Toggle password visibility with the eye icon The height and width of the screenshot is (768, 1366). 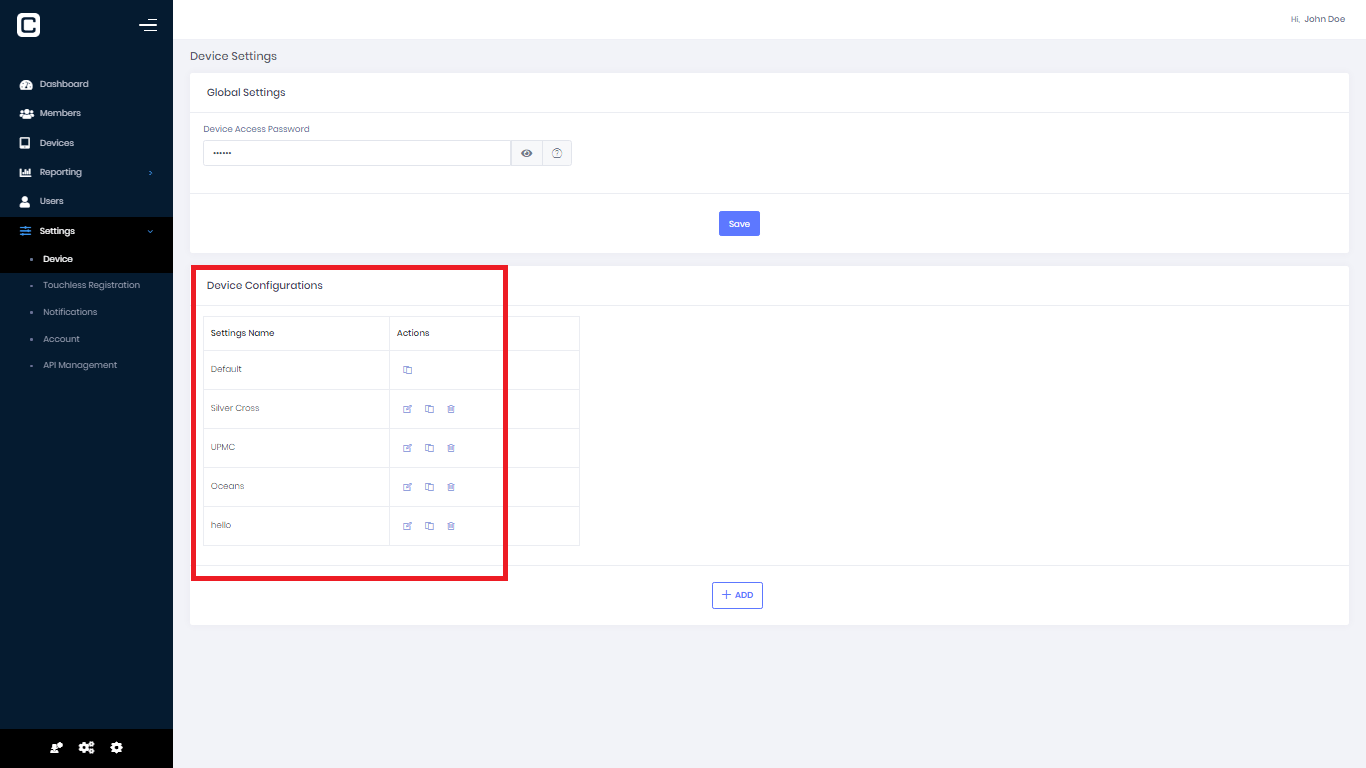tap(526, 152)
